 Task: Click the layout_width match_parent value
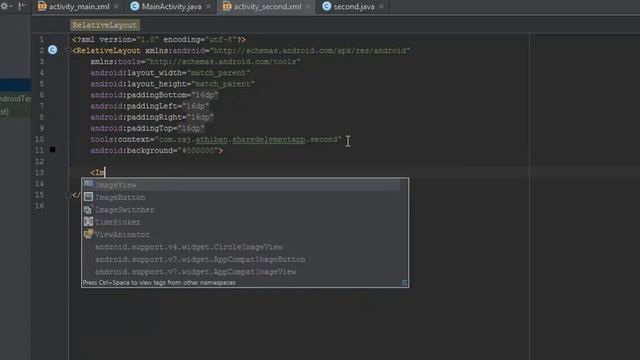click(x=218, y=73)
